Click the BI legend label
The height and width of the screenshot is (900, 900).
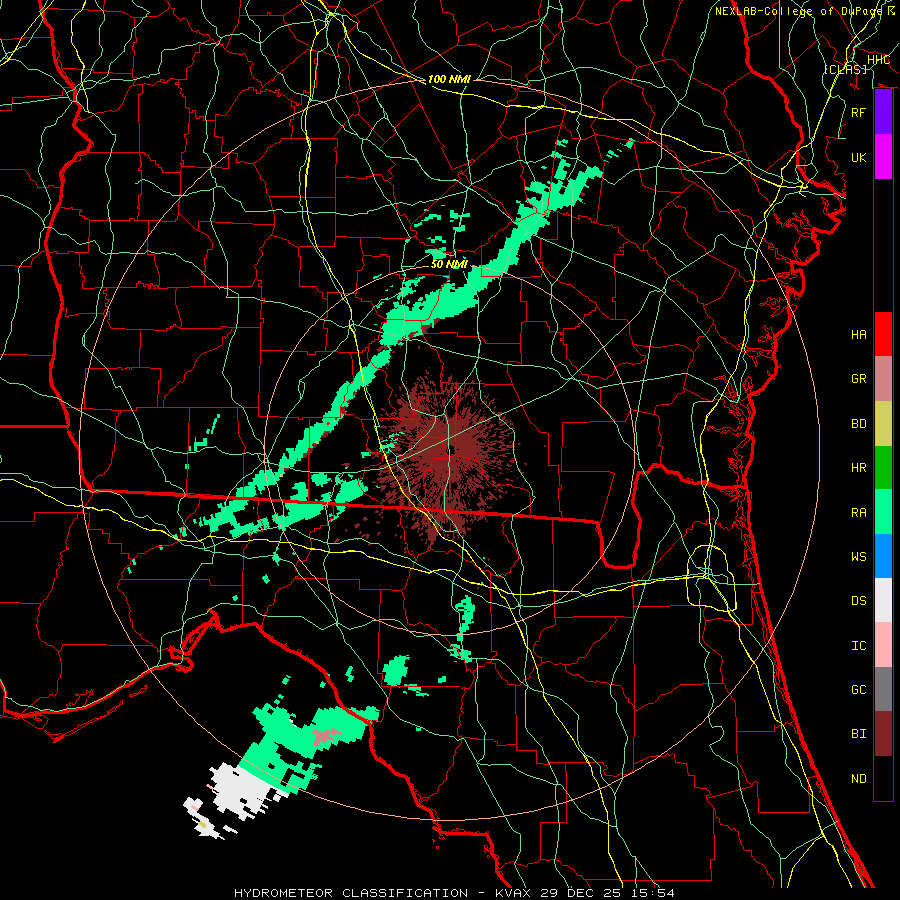858,734
